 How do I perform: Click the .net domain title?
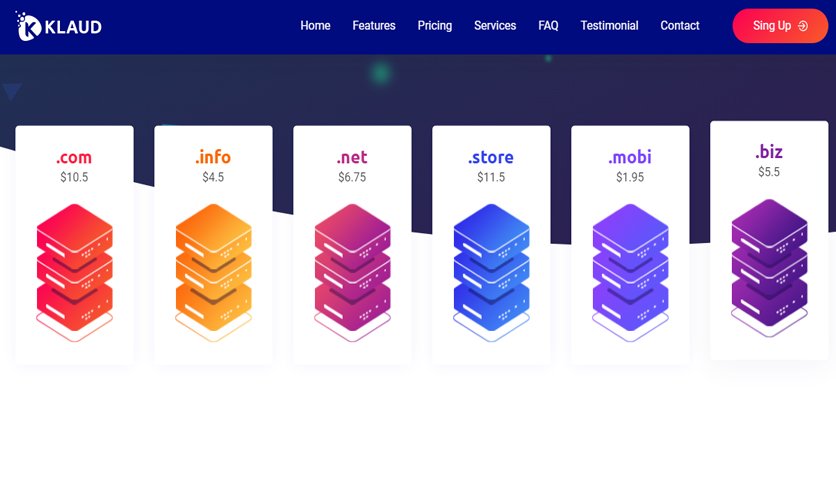pos(352,157)
